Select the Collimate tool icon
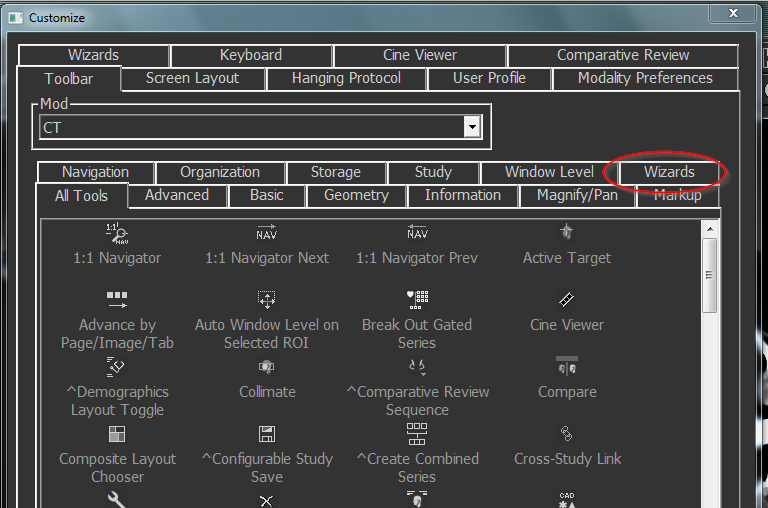Viewport: 768px width, 508px height. (267, 367)
